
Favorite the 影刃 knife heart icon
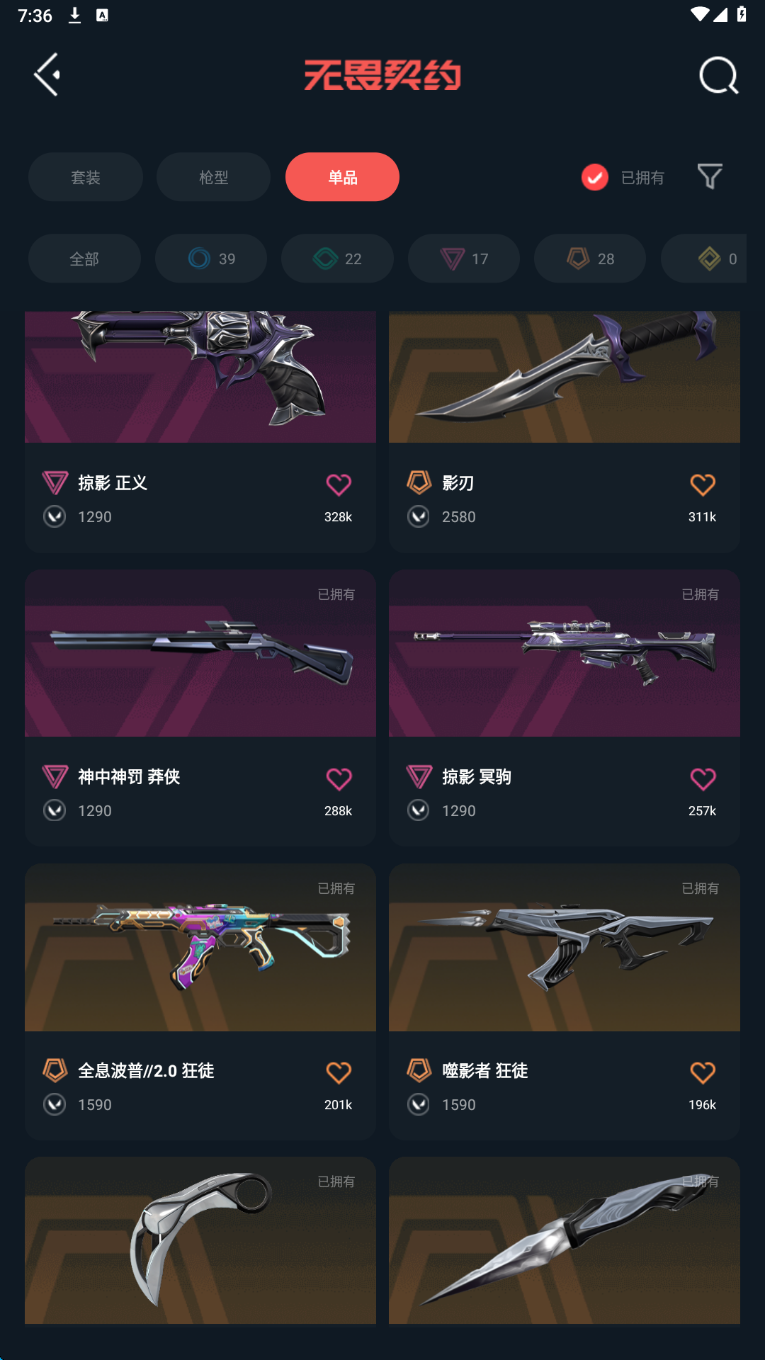click(703, 485)
